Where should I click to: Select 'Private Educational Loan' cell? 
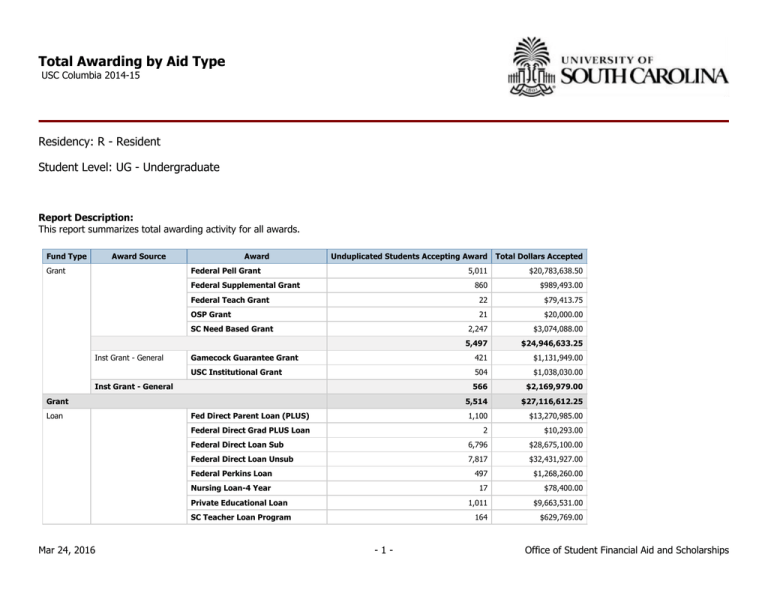[257, 502]
